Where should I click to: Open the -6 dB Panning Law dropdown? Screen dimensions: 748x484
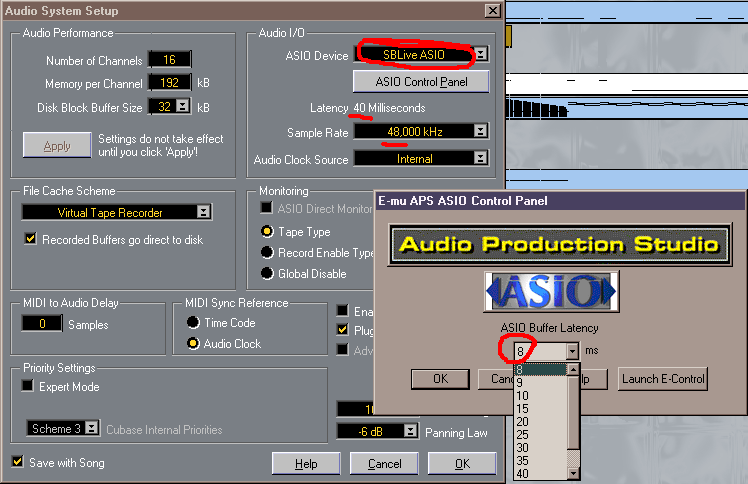point(410,431)
